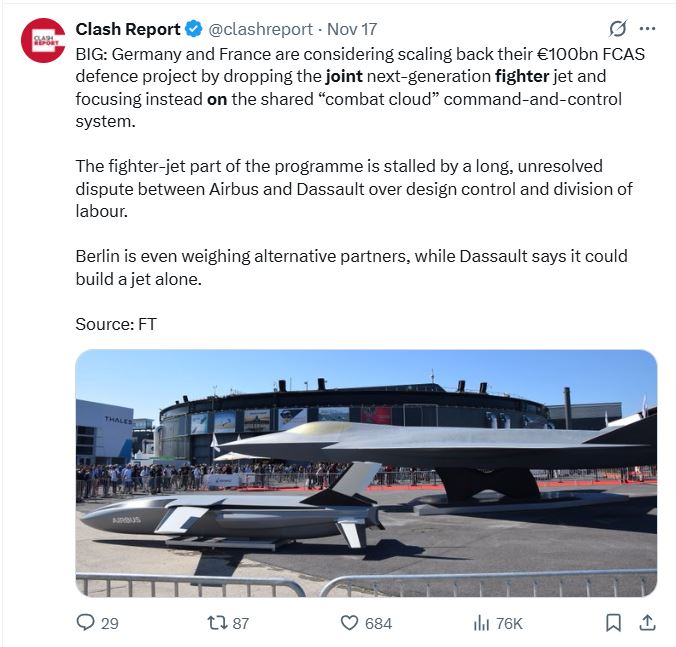The height and width of the screenshot is (647, 676).
Task: Click the repost arrows icon
Action: 215,622
